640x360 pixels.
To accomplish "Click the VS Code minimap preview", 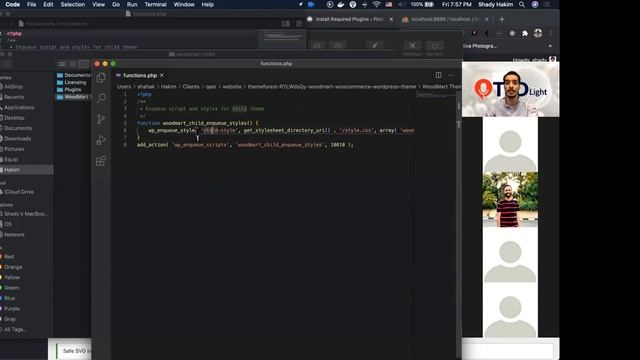I will (436, 96).
